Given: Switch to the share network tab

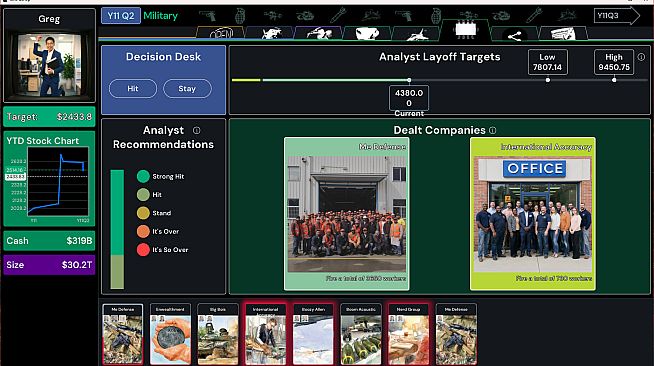Looking at the screenshot, I should click(514, 35).
